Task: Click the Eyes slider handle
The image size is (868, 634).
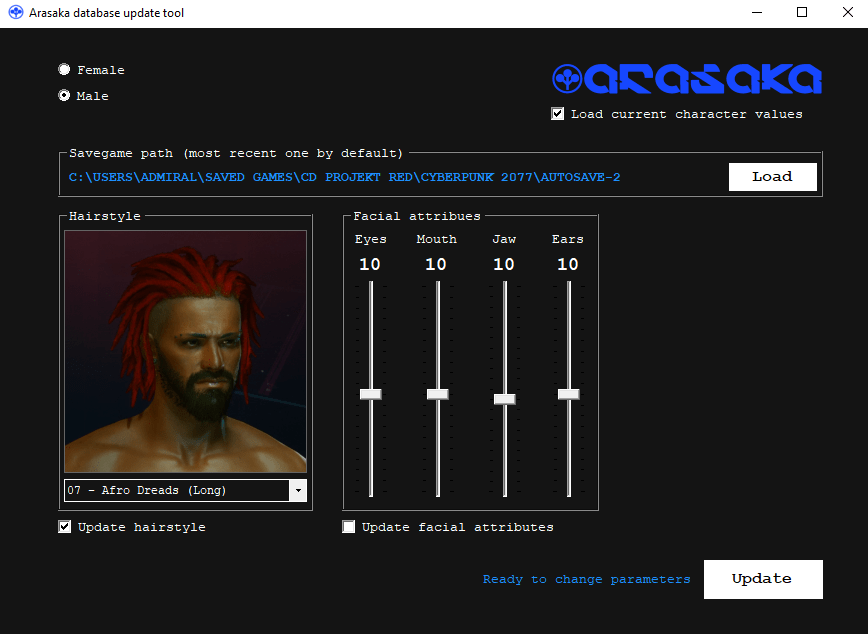Action: click(x=371, y=394)
